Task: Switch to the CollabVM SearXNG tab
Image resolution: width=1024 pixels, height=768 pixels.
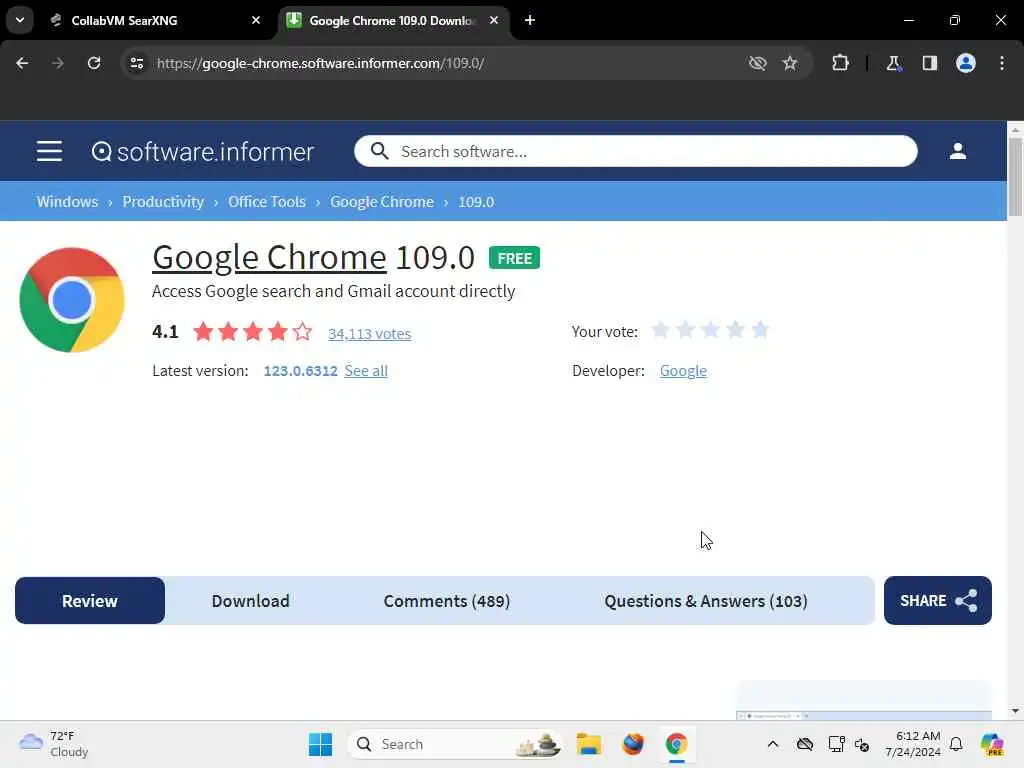Action: [x=155, y=20]
